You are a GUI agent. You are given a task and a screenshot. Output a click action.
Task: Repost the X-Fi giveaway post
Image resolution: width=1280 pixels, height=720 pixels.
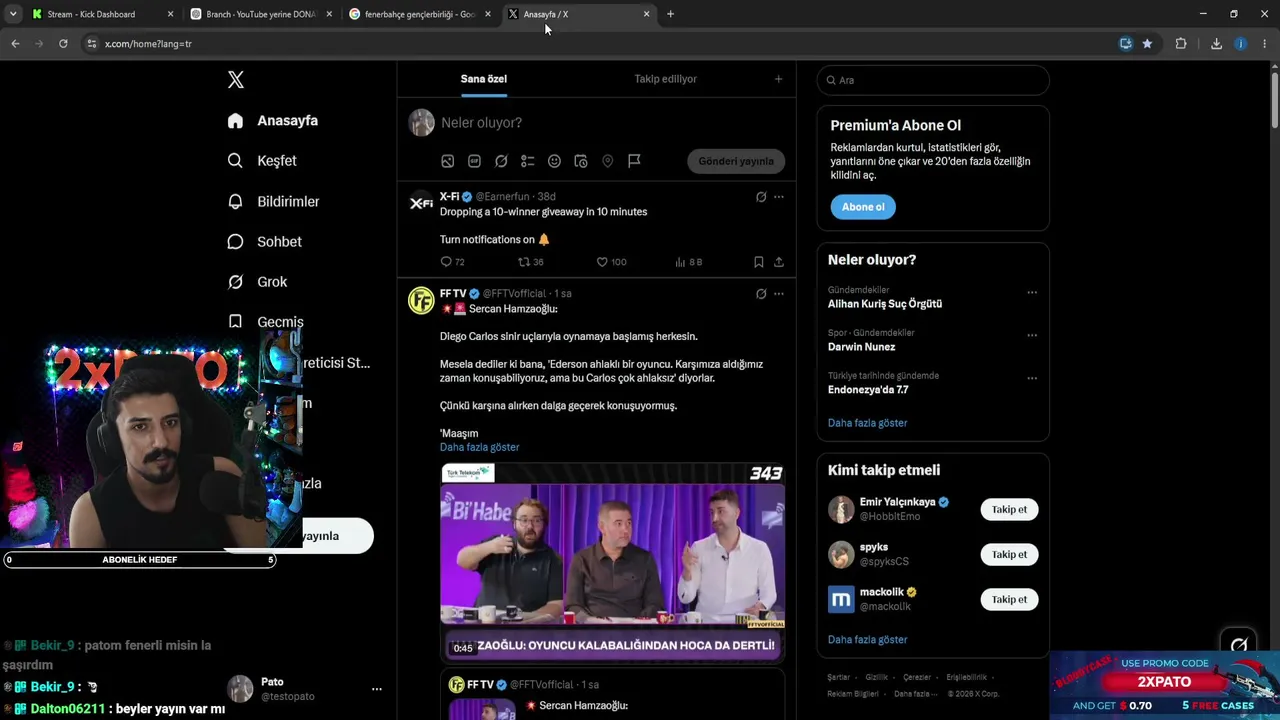pos(530,262)
